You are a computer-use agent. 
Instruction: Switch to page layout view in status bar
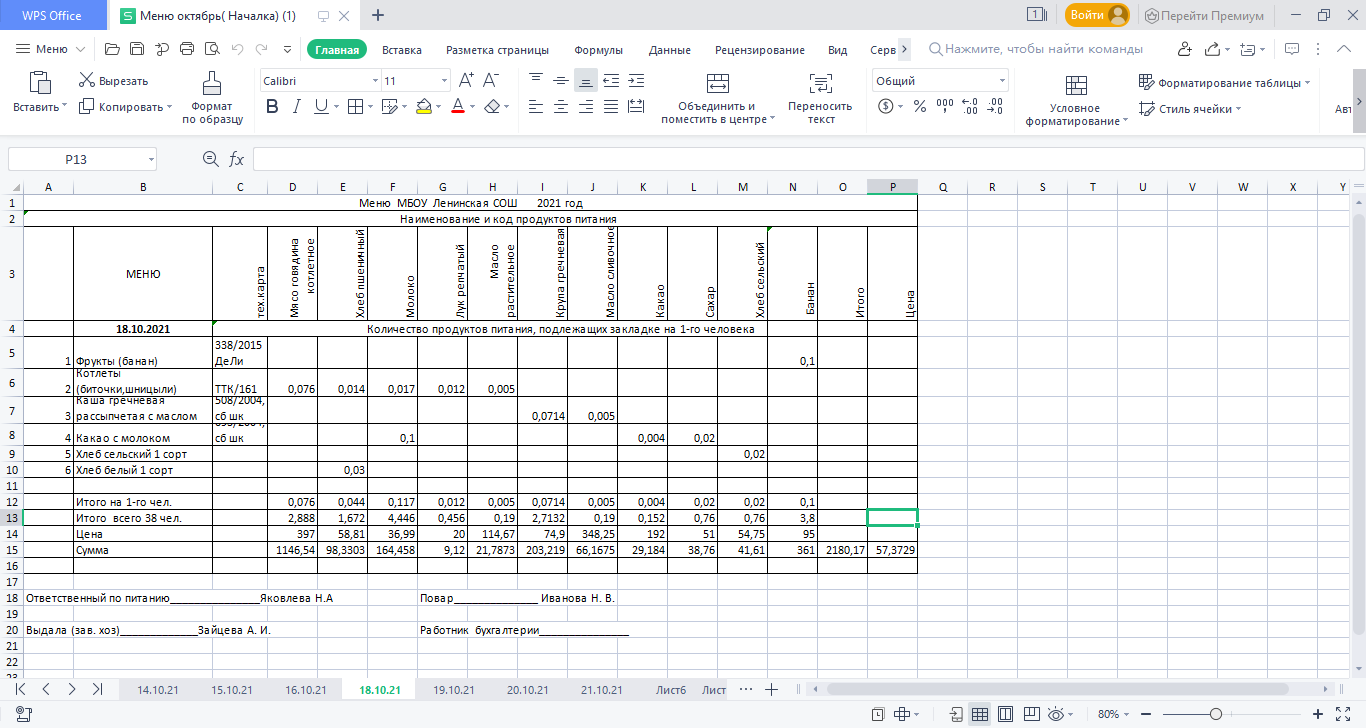click(1004, 714)
